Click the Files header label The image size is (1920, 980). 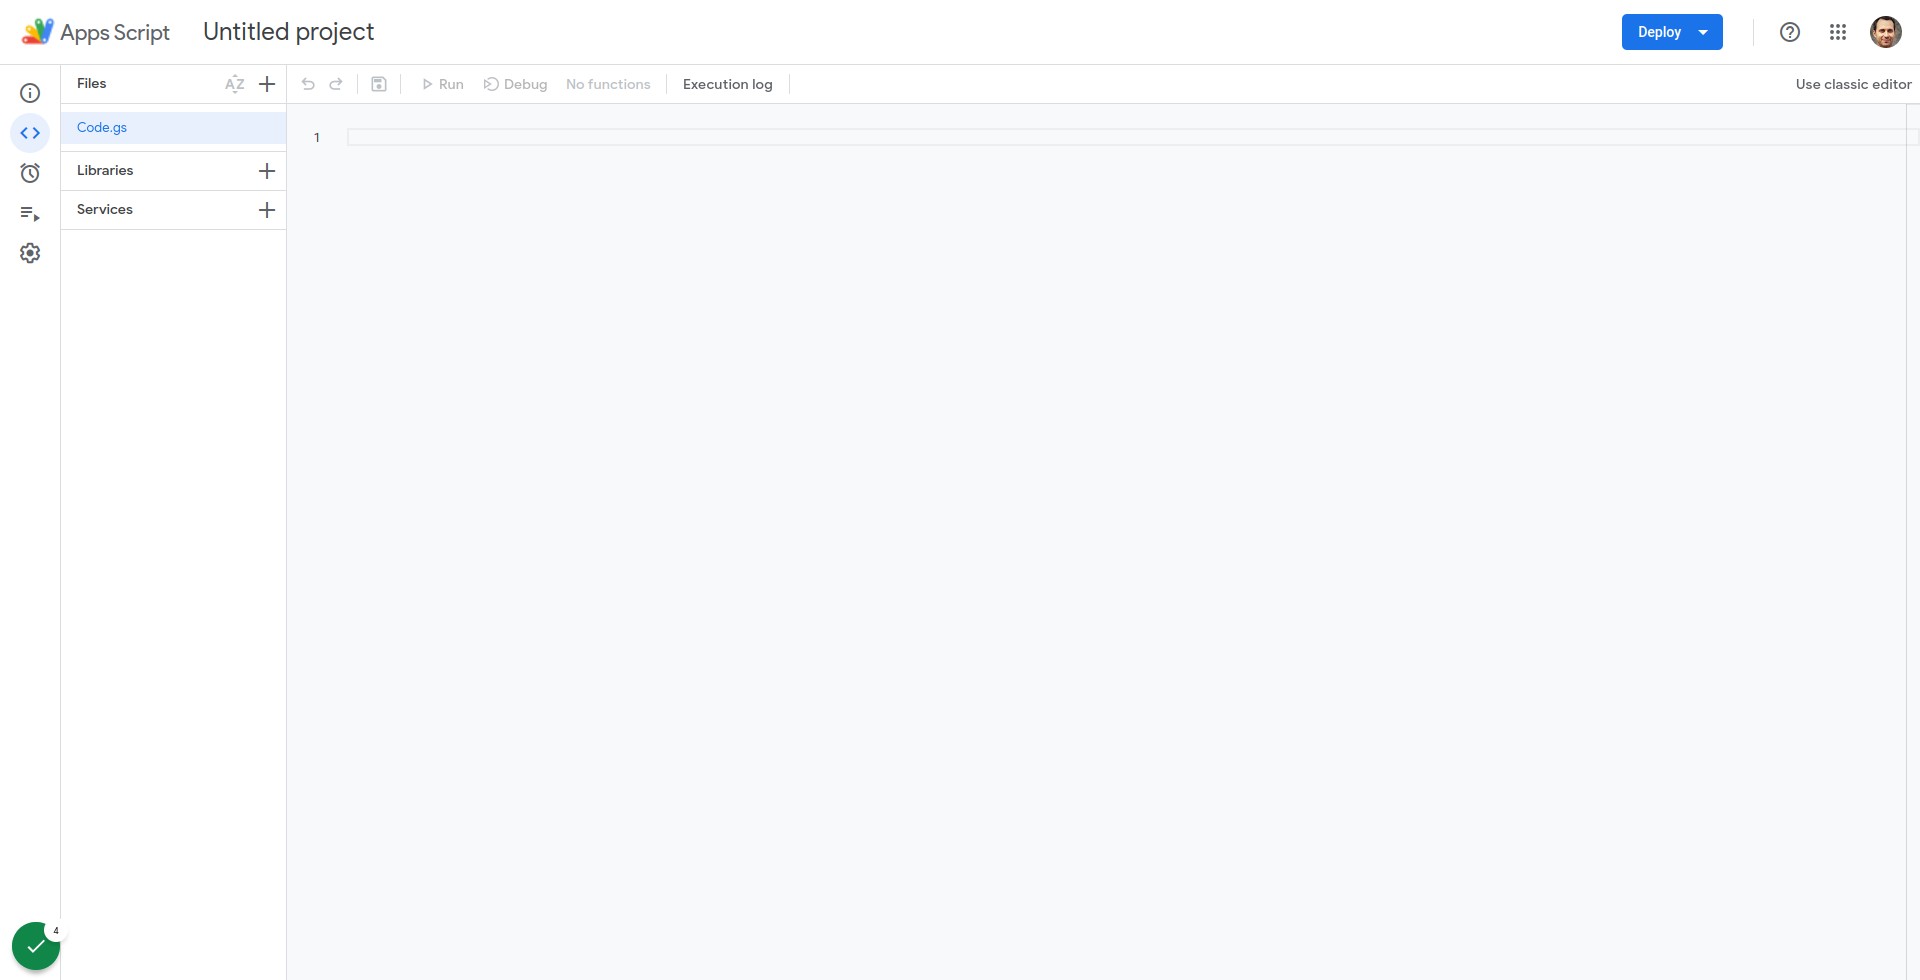91,84
